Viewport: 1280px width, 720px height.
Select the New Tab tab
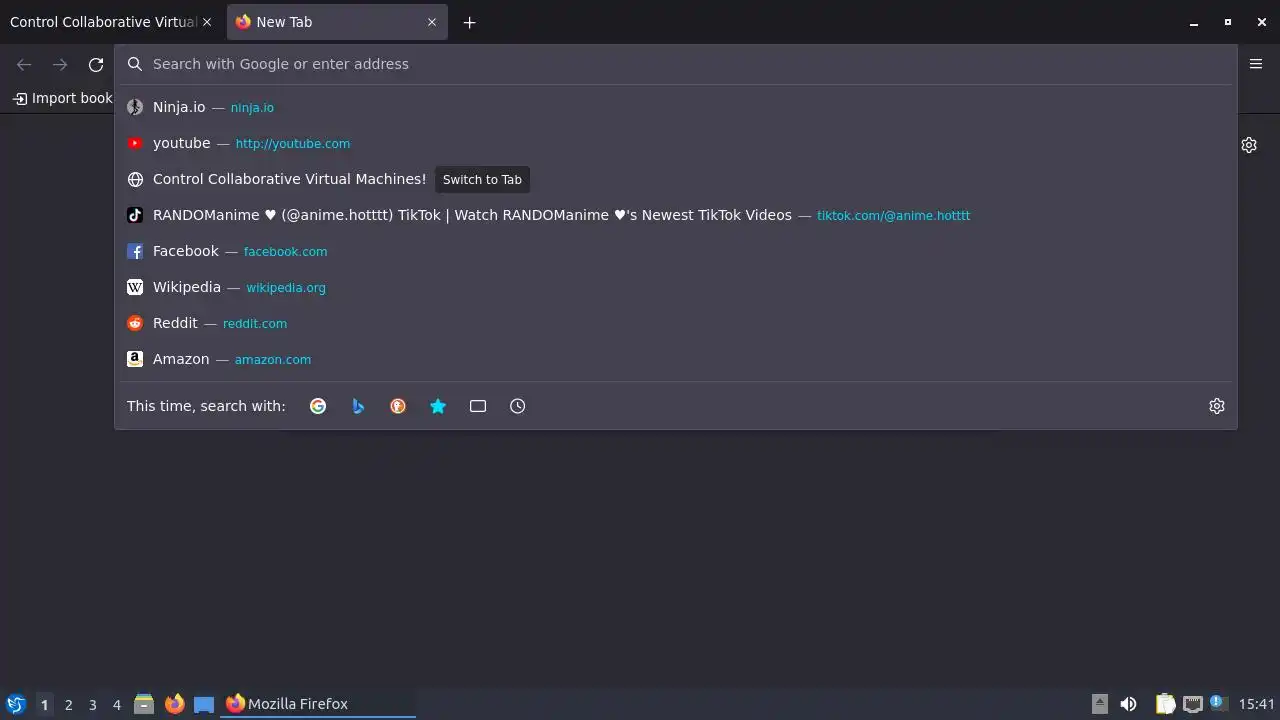coord(336,22)
